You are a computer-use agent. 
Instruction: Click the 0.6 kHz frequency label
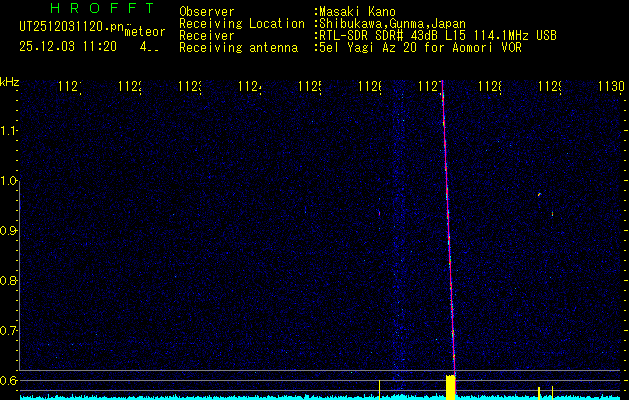[8, 380]
